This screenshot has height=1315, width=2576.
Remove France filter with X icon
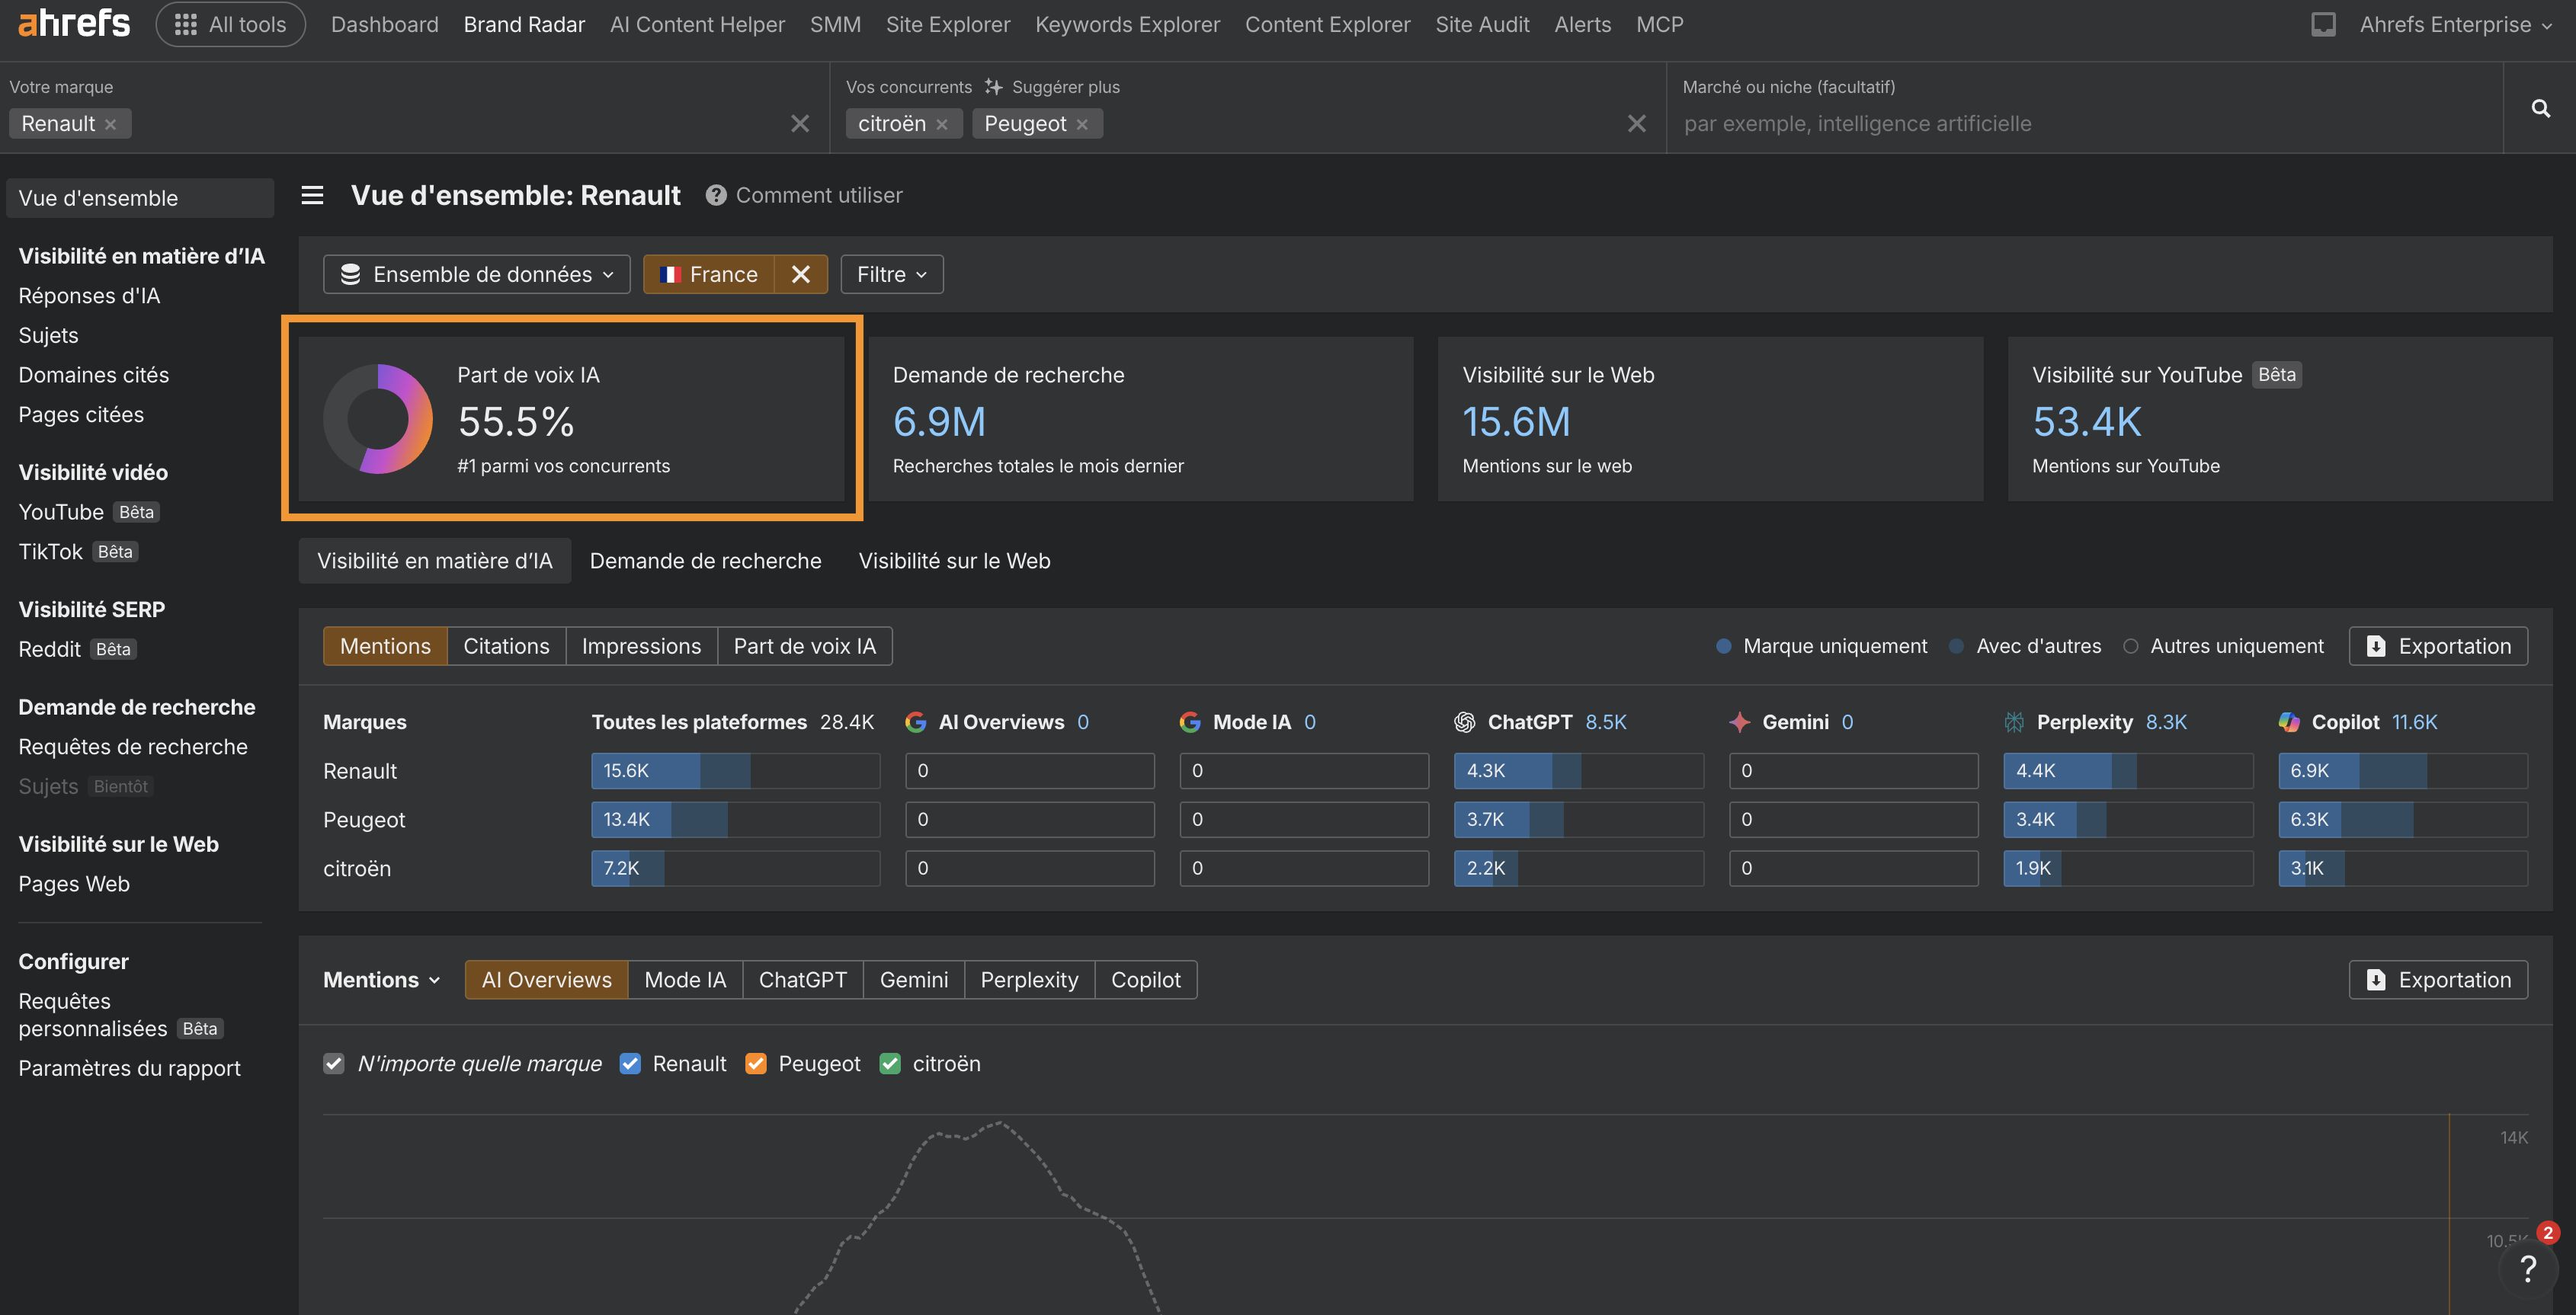800,274
